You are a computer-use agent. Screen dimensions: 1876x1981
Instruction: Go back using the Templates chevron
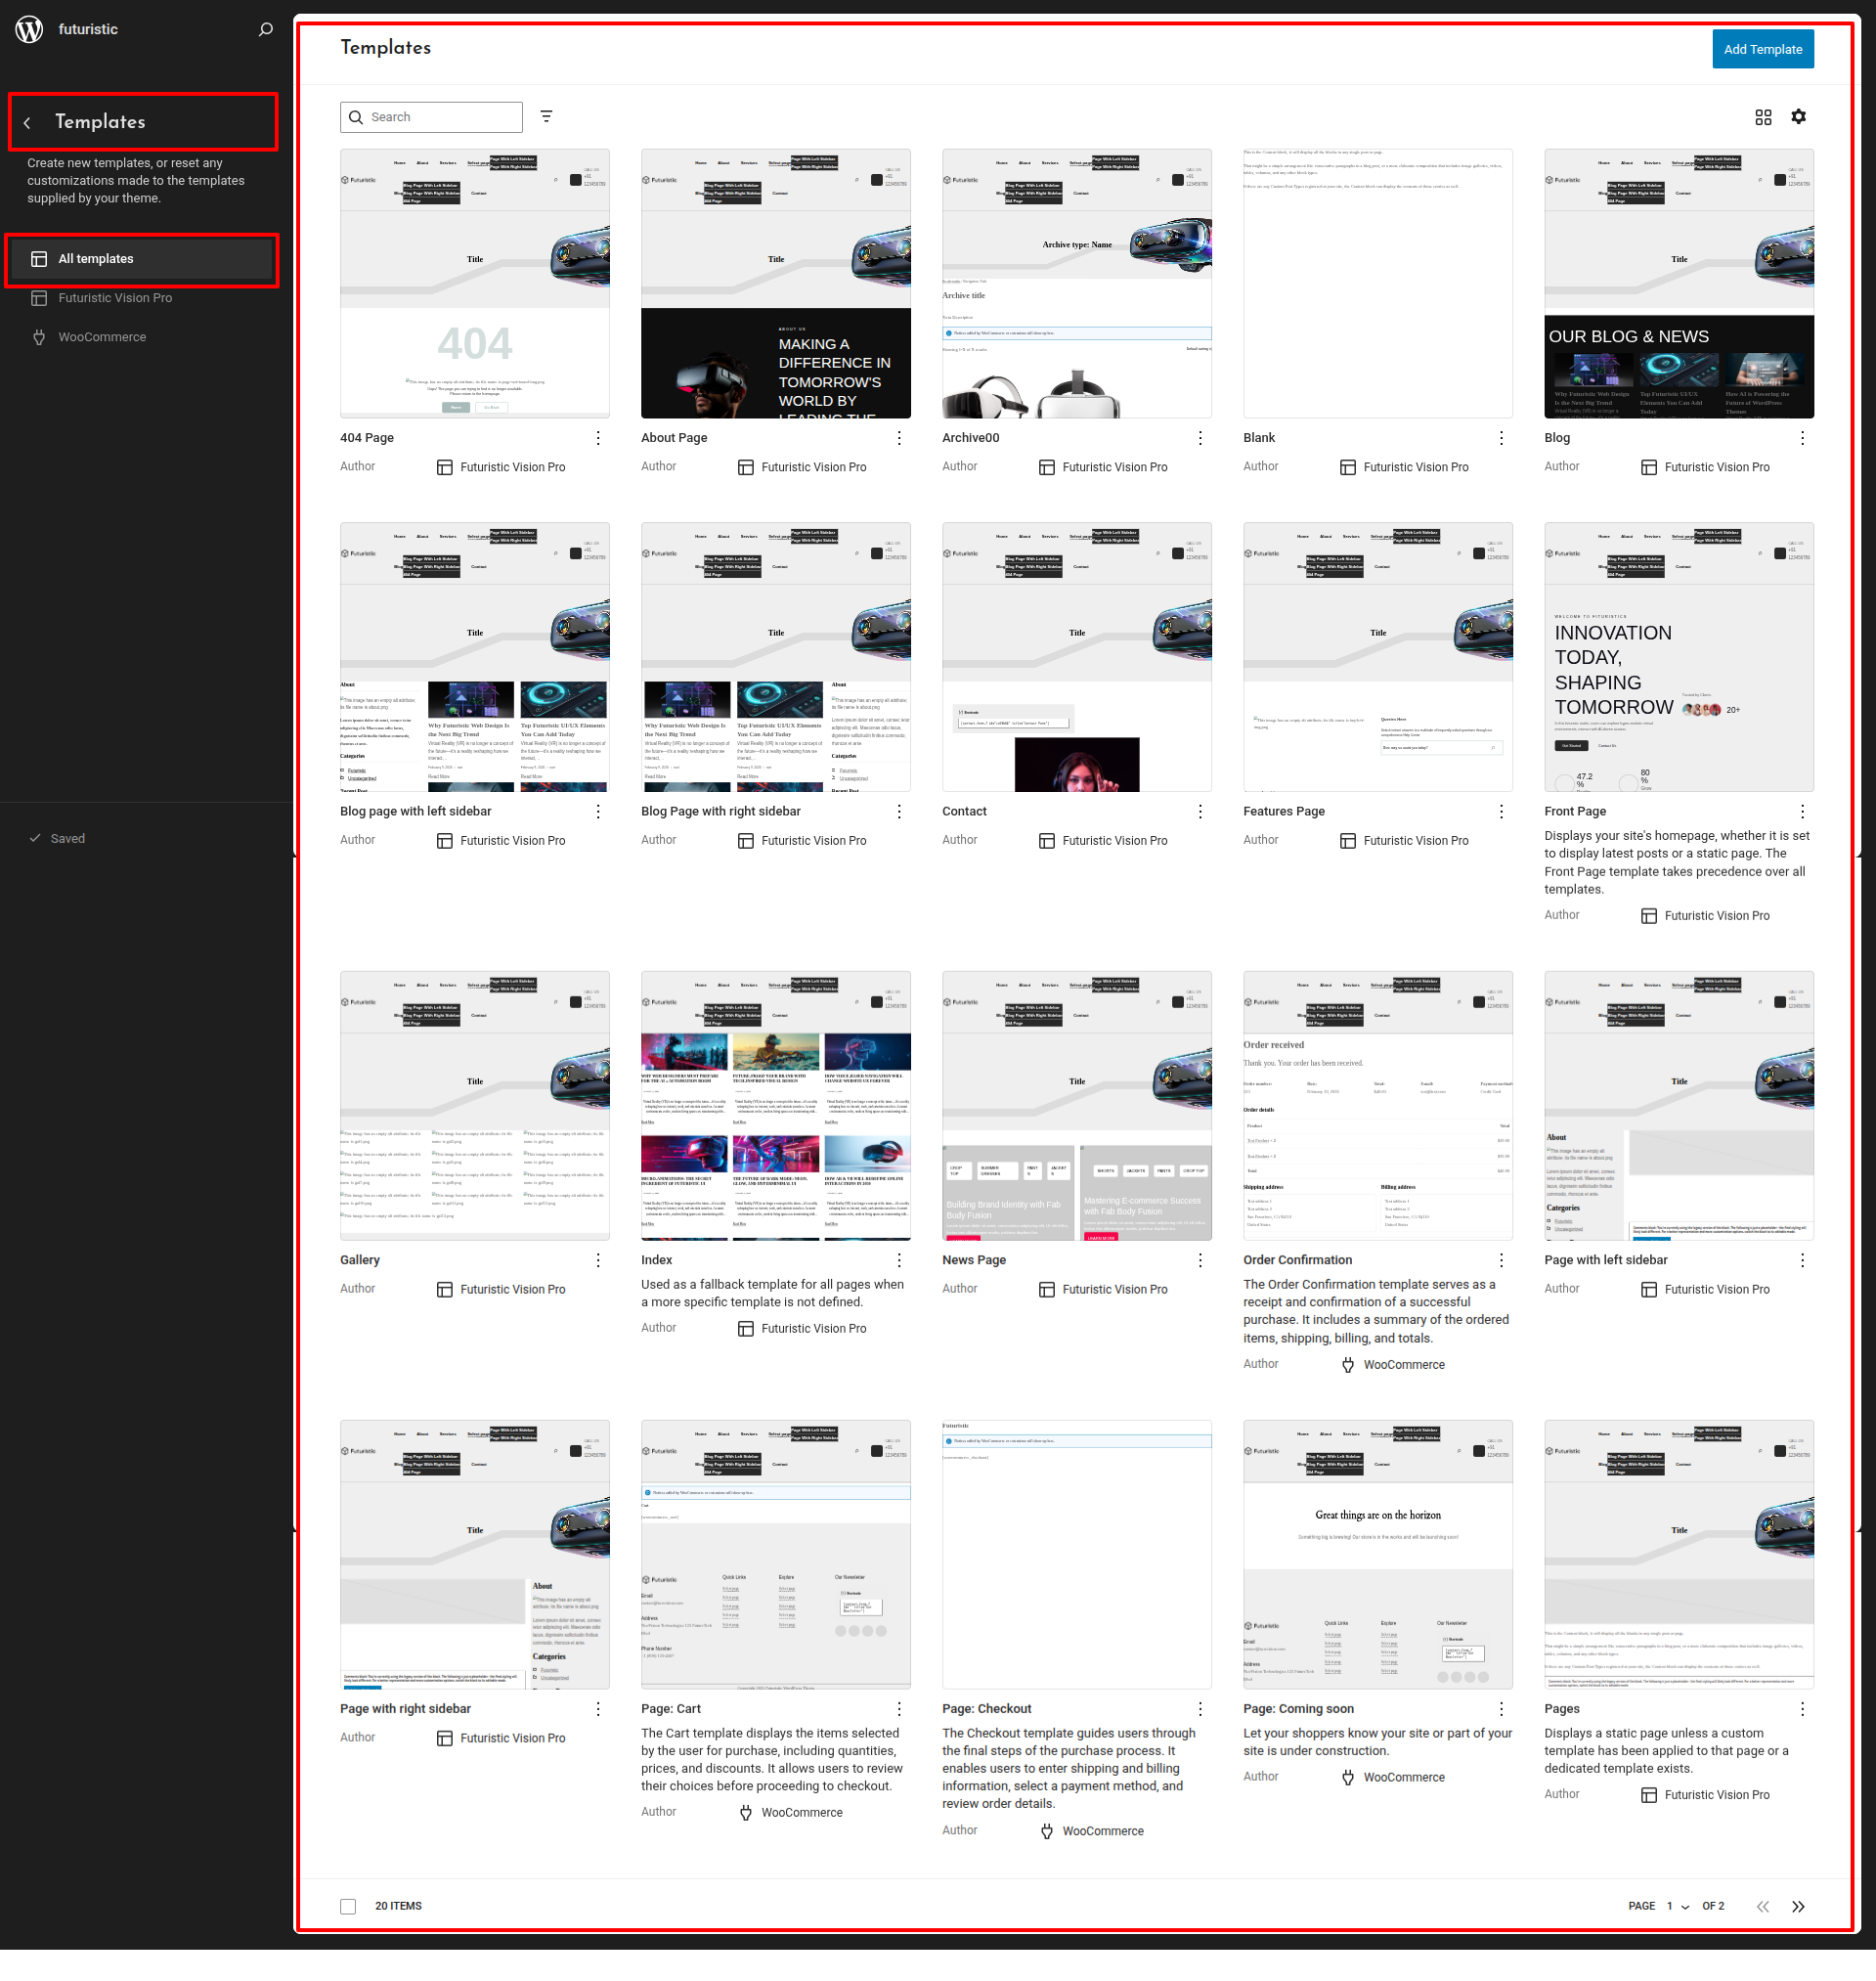coord(28,123)
